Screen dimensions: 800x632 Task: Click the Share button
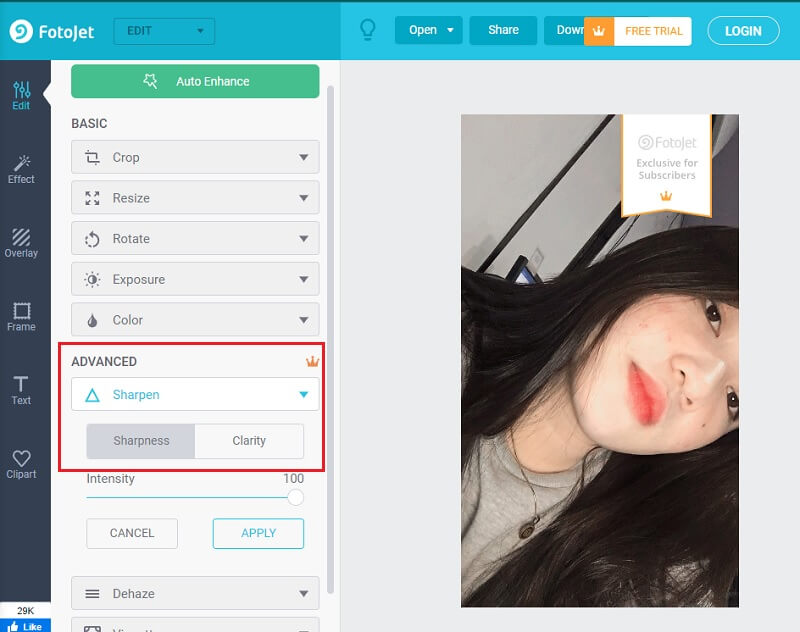pyautogui.click(x=503, y=30)
